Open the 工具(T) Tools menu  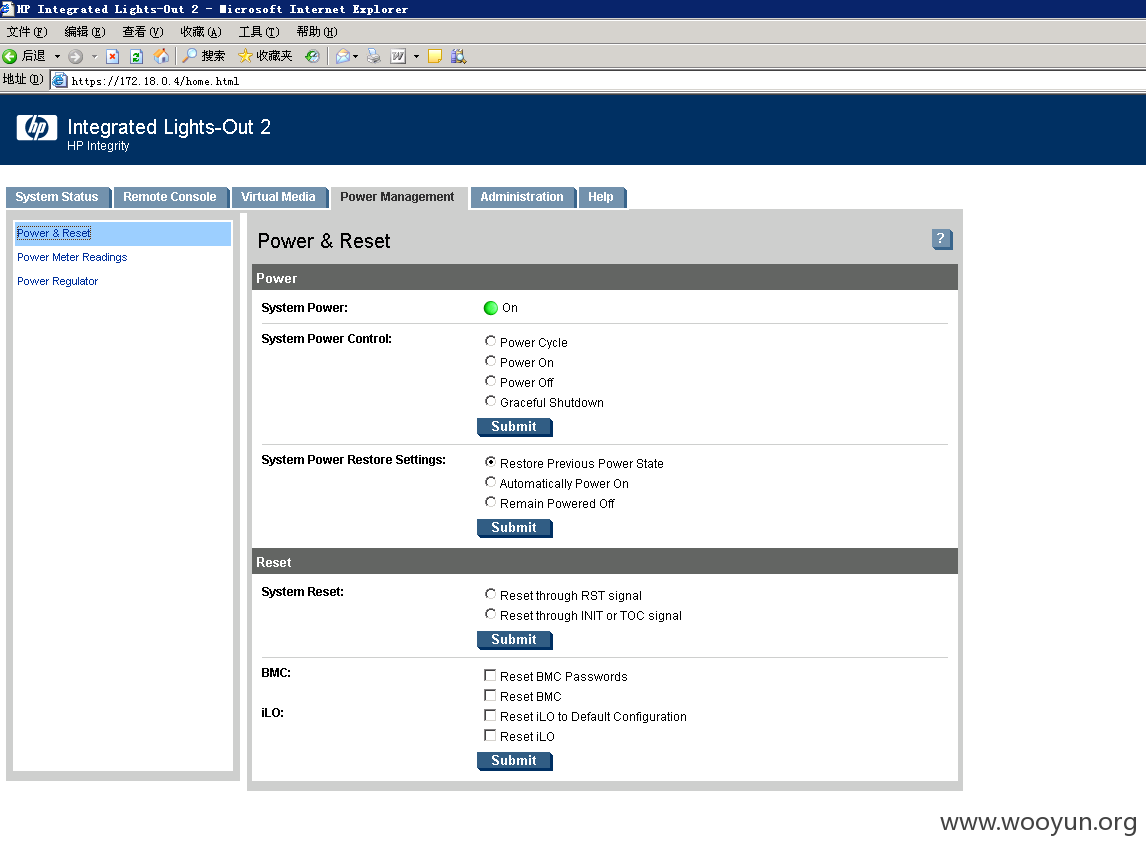259,31
